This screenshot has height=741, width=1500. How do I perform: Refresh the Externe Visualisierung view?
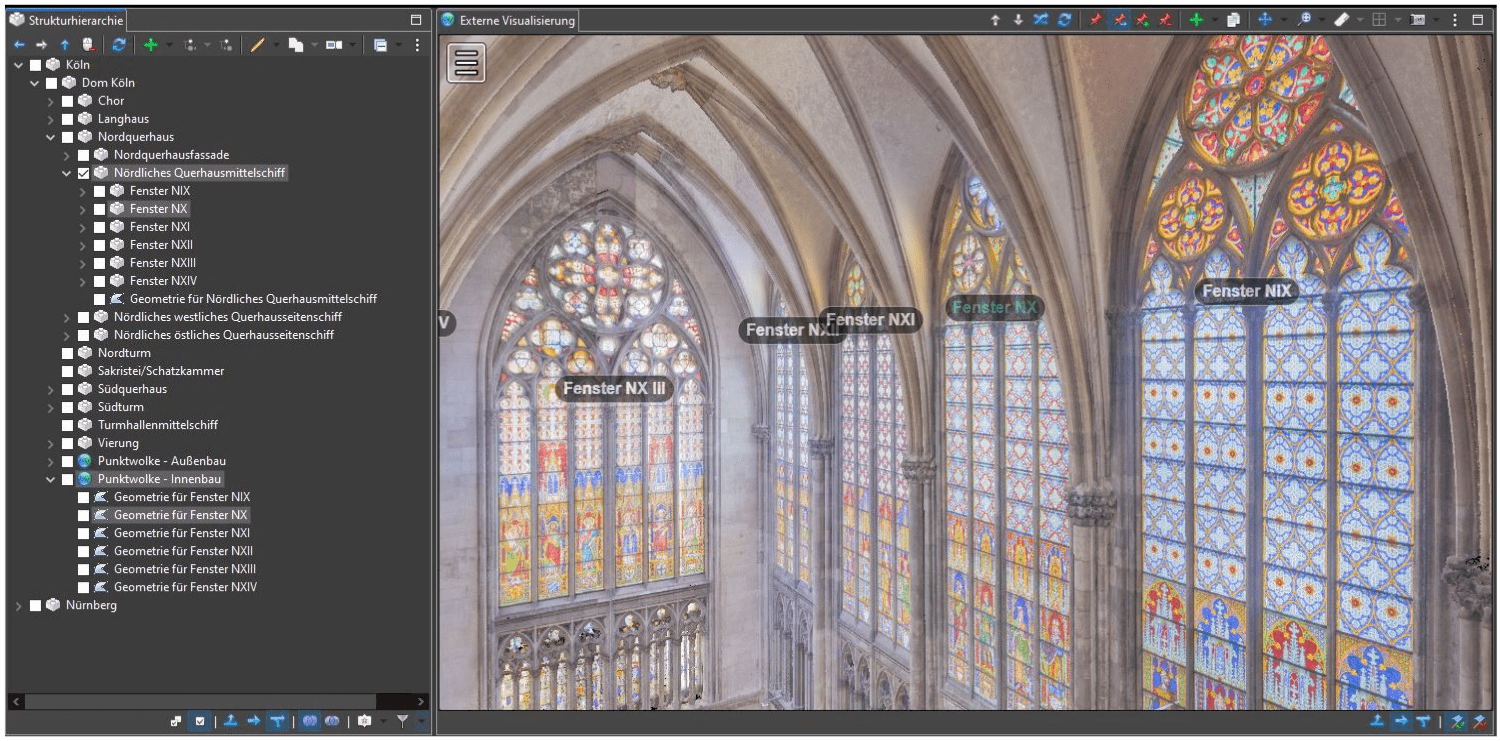[1065, 20]
